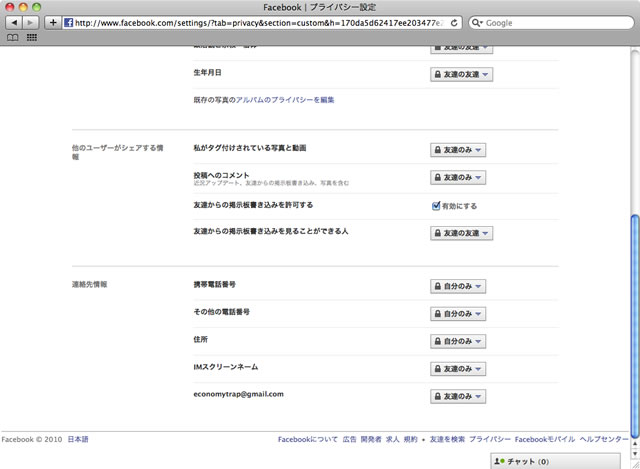Click the Google search field
The image size is (640, 469).
tap(551, 23)
